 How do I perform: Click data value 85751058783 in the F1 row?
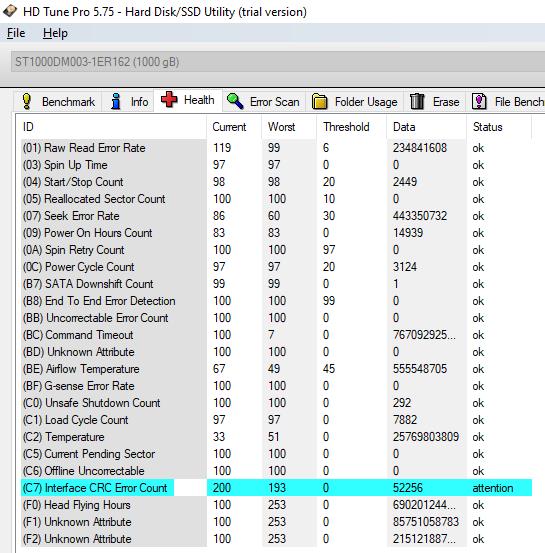pos(426,522)
